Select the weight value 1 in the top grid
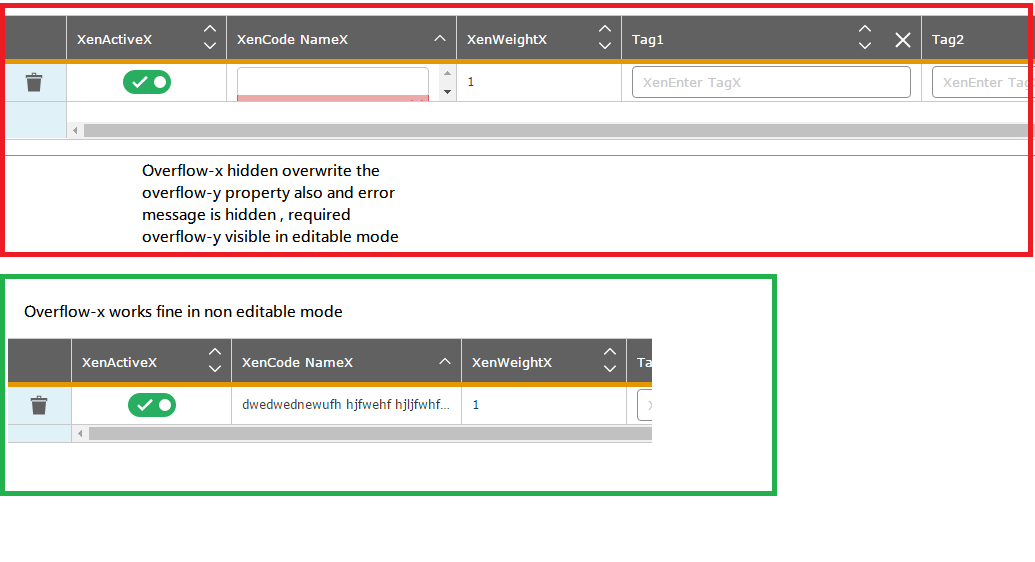This screenshot has width=1035, height=562. click(471, 82)
